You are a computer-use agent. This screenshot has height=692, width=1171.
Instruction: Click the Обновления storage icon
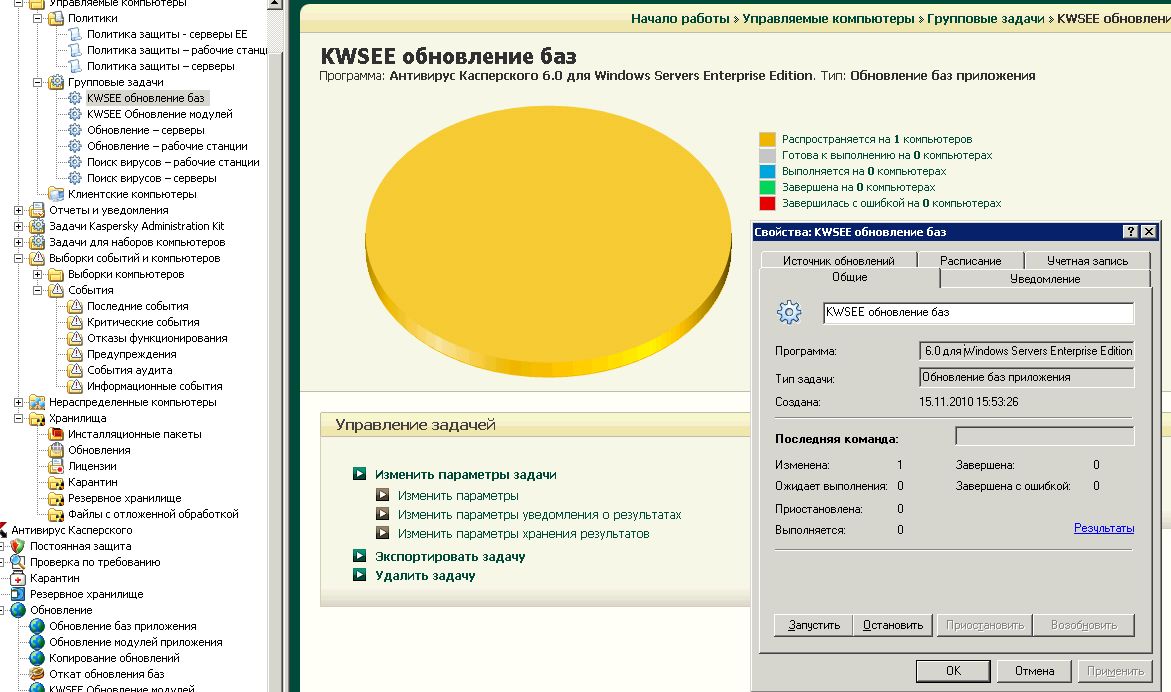(x=56, y=450)
